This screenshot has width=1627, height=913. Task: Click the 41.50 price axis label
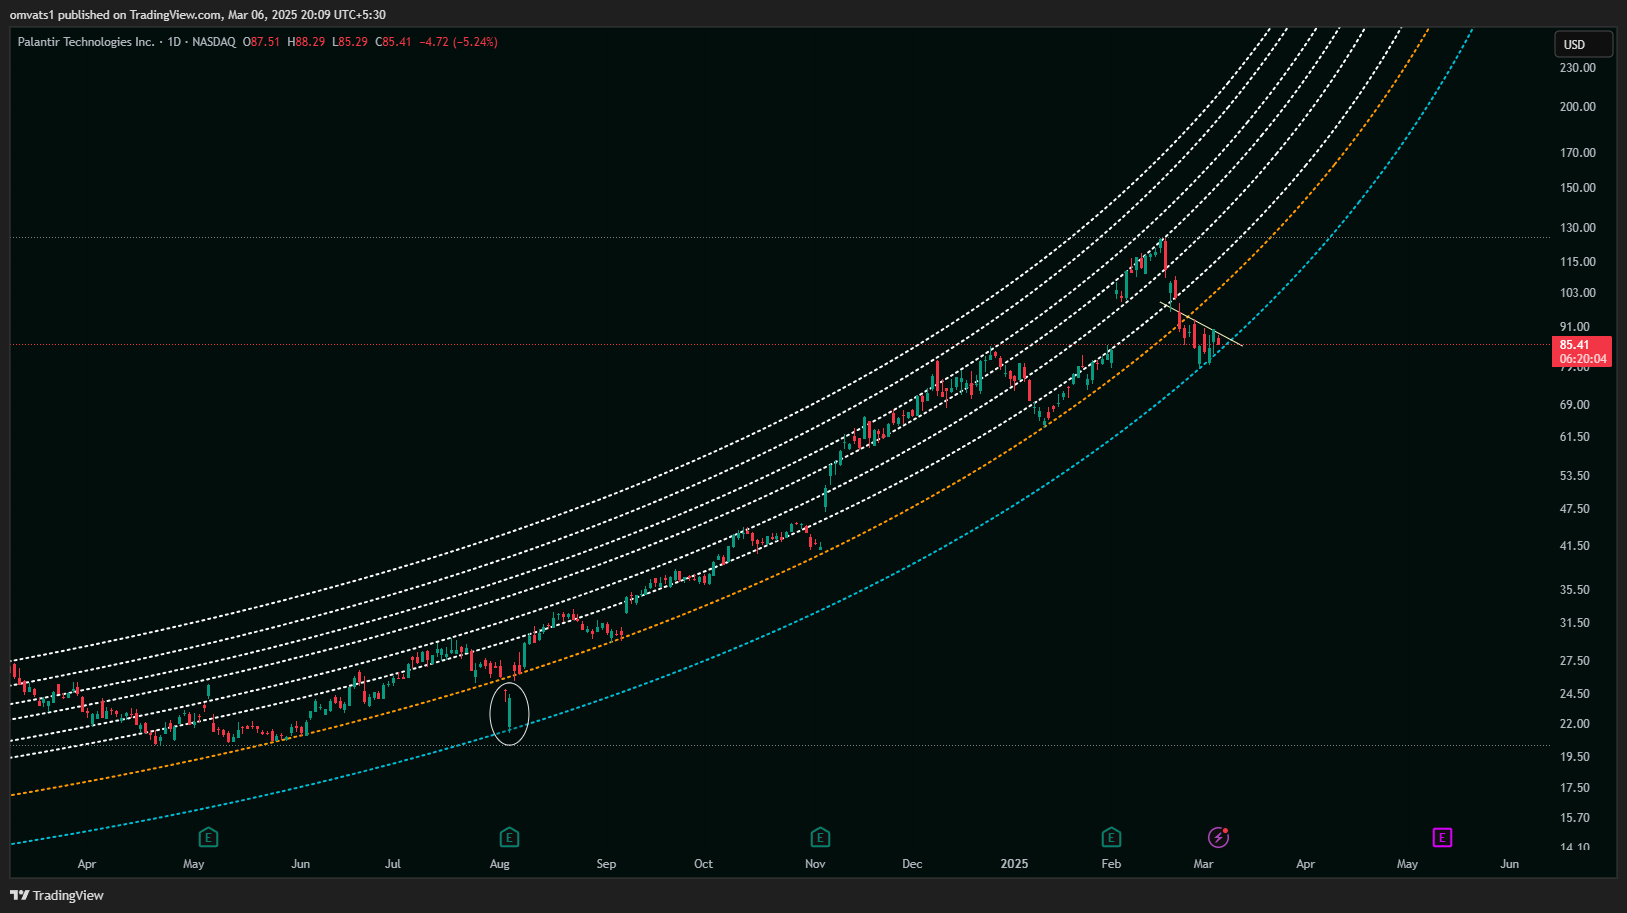tap(1575, 546)
